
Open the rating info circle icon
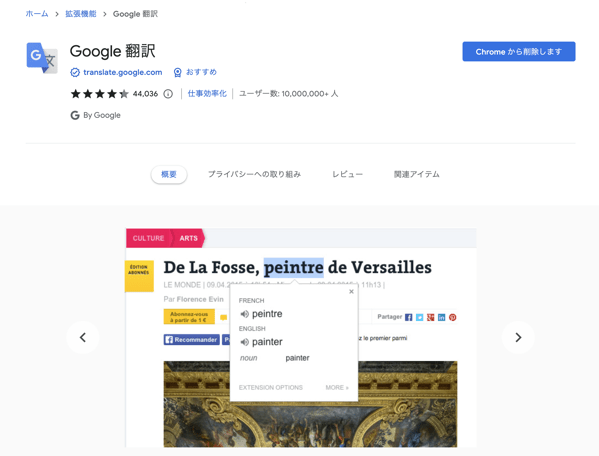tap(168, 94)
